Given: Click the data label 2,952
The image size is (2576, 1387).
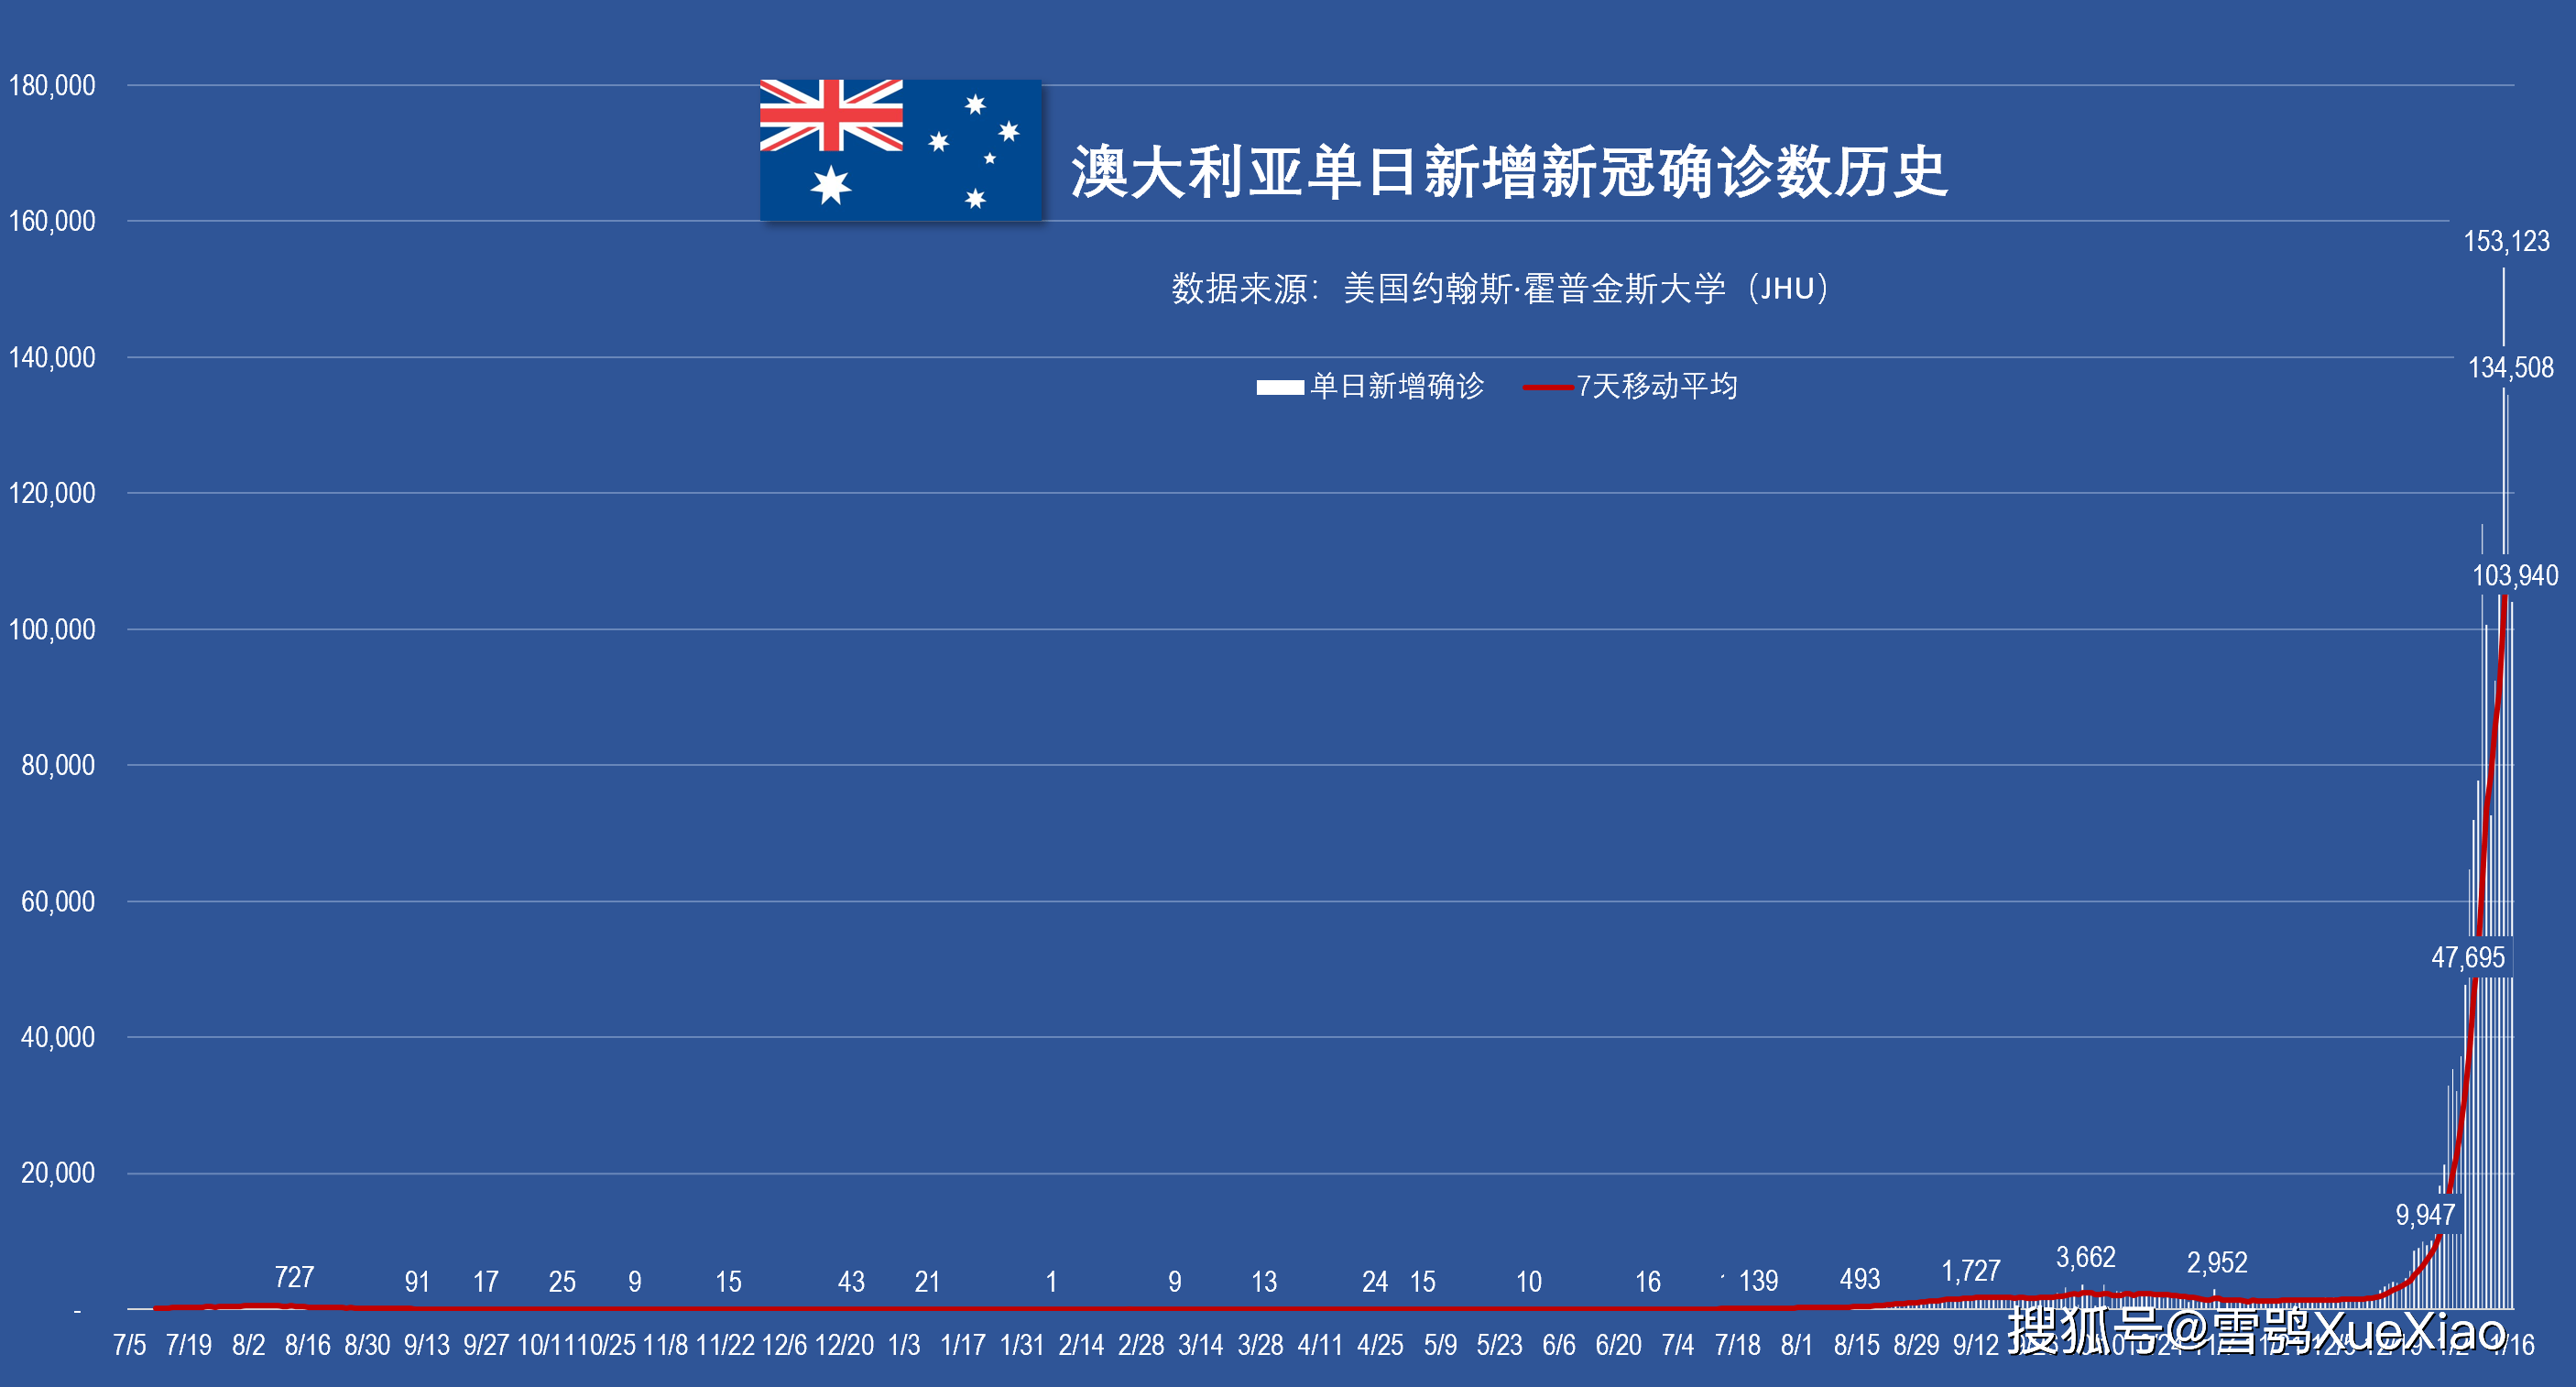Looking at the screenshot, I should (x=2217, y=1263).
